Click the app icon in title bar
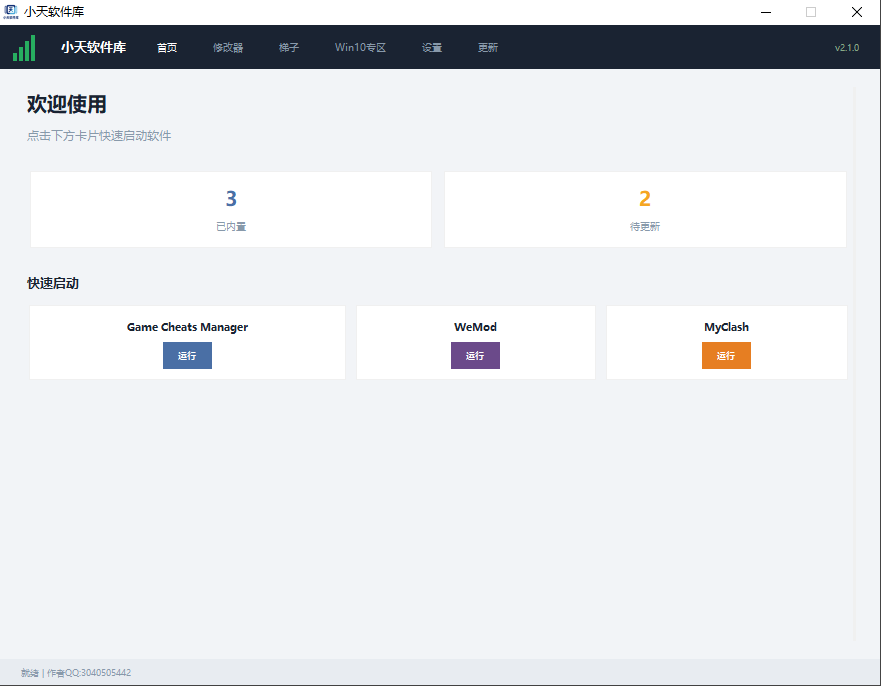This screenshot has width=881, height=686. (x=11, y=12)
